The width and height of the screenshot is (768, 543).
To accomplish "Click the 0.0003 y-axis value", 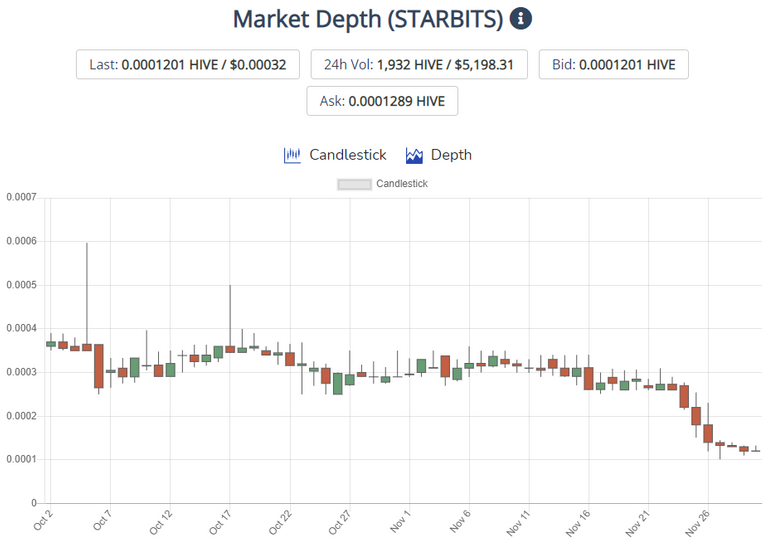I will click(x=21, y=372).
